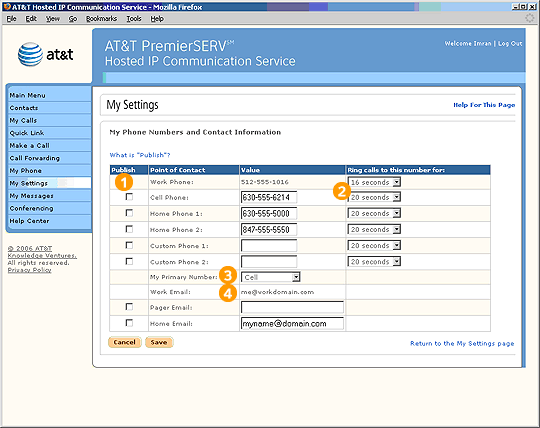Select My Settings in sidebar
The image size is (540, 428).
[50, 183]
